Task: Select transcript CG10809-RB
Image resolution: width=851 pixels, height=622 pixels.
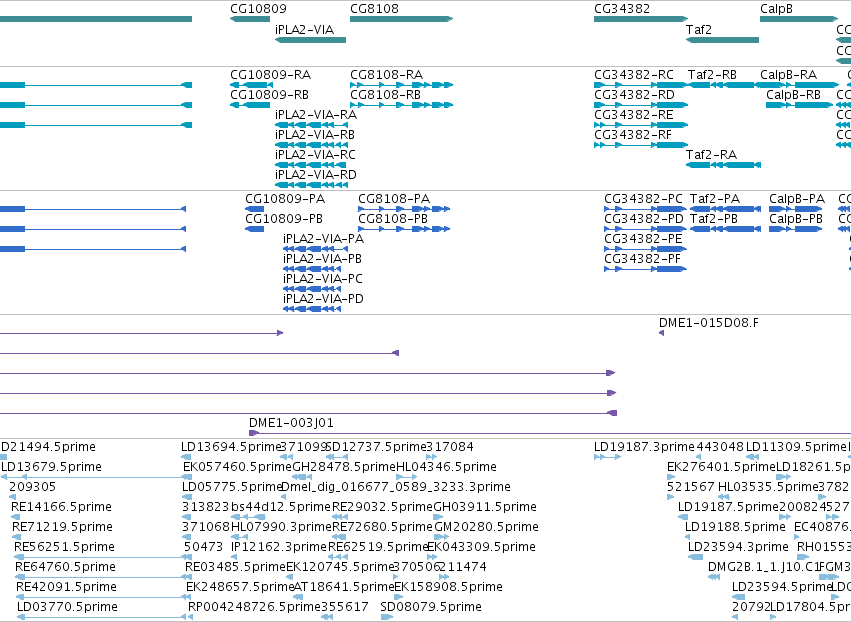Action: pyautogui.click(x=250, y=105)
